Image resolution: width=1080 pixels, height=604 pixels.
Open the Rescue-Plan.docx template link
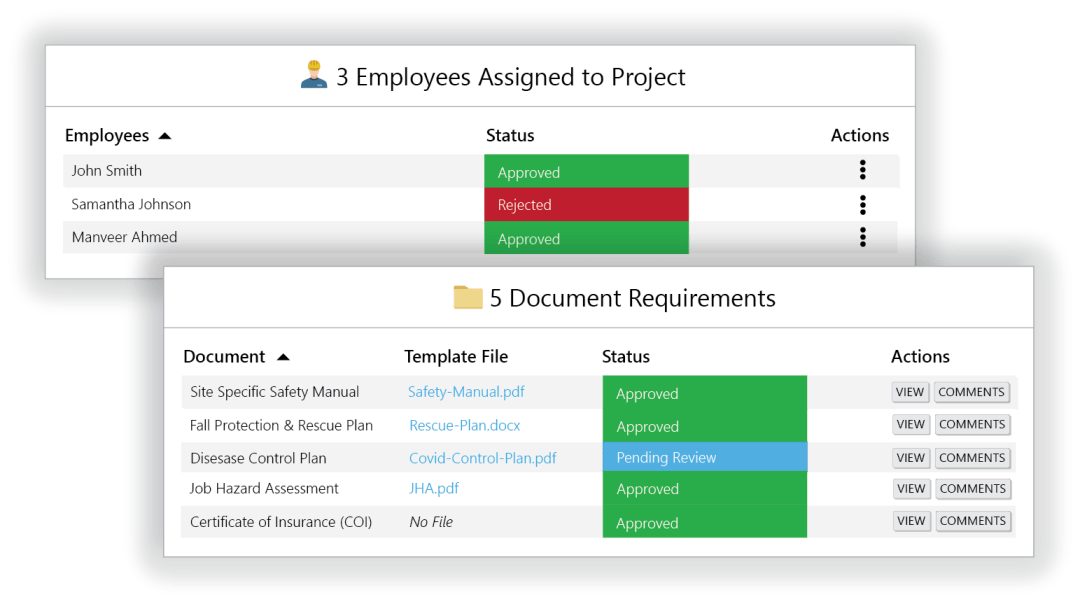coord(464,425)
